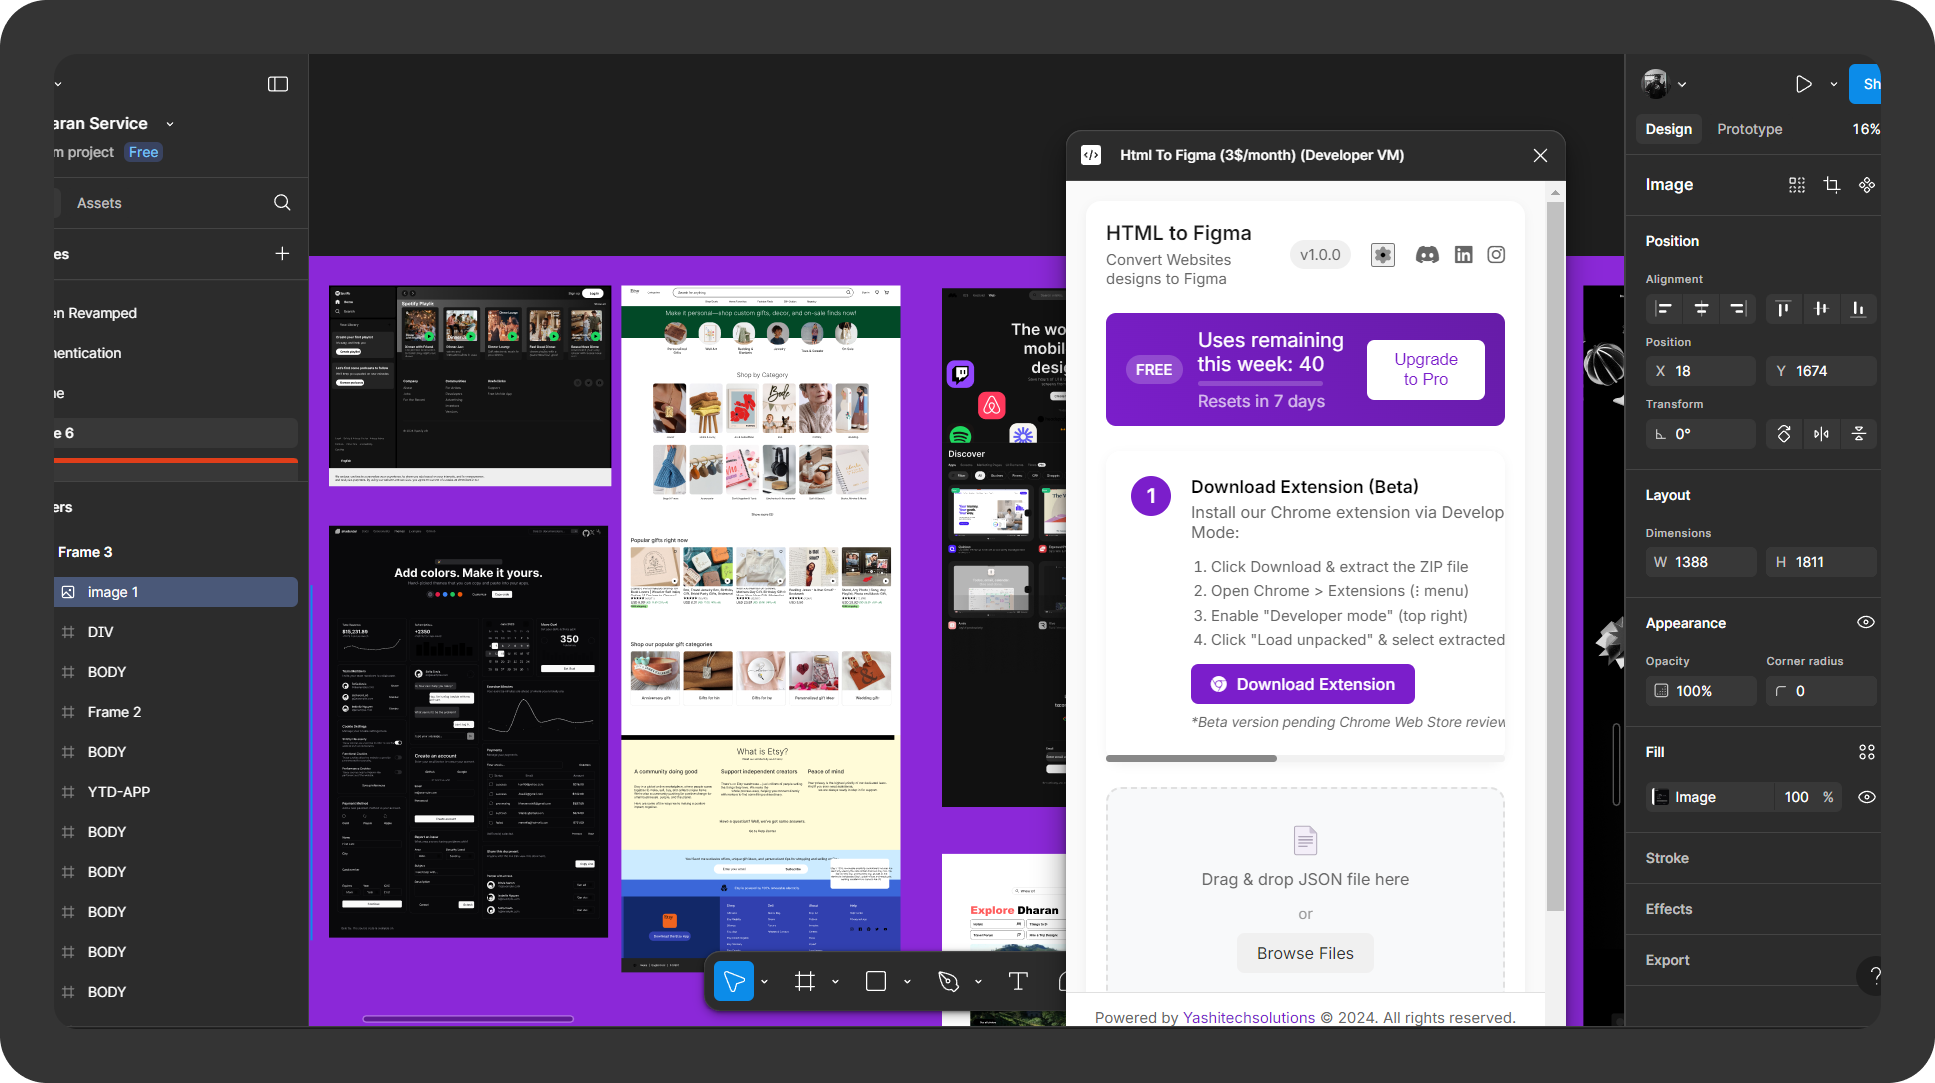Screen dimensions: 1935x1083
Task: Toggle Image fill visibility eye icon
Action: coord(1867,797)
